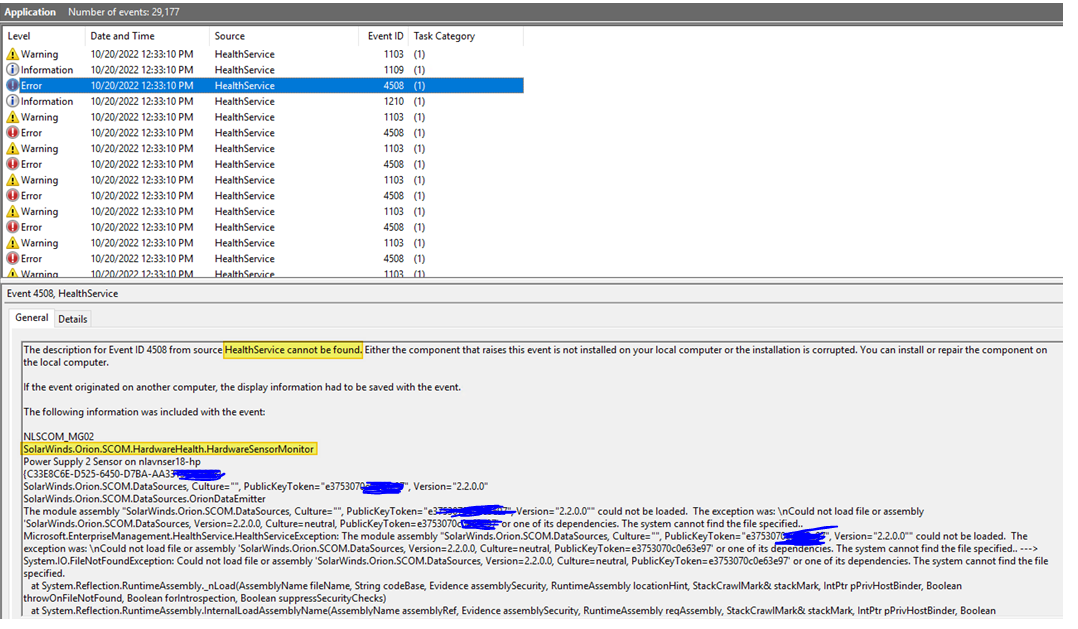Click 'The following information was included' line

coord(144,412)
